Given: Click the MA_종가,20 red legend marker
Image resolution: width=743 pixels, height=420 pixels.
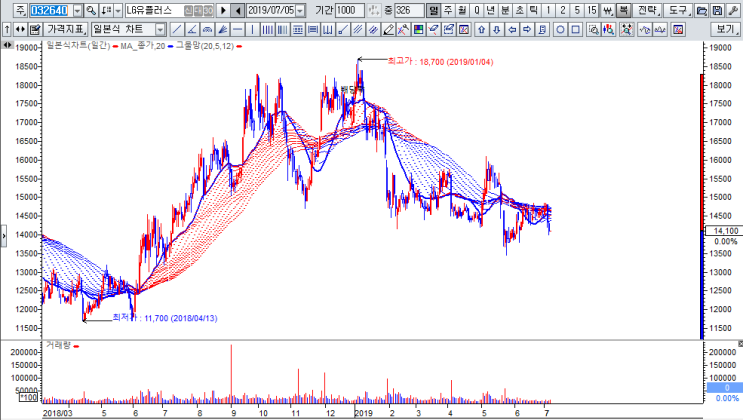Looking at the screenshot, I should [x=115, y=46].
